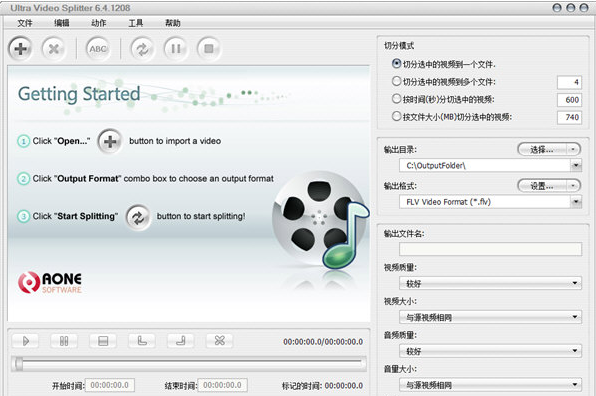Click the mark end point icon
The image size is (596, 396).
[181, 341]
